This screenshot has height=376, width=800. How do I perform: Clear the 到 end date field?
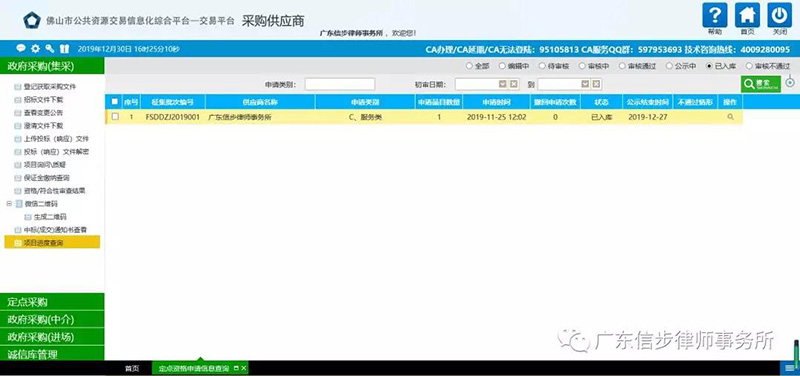click(x=596, y=84)
